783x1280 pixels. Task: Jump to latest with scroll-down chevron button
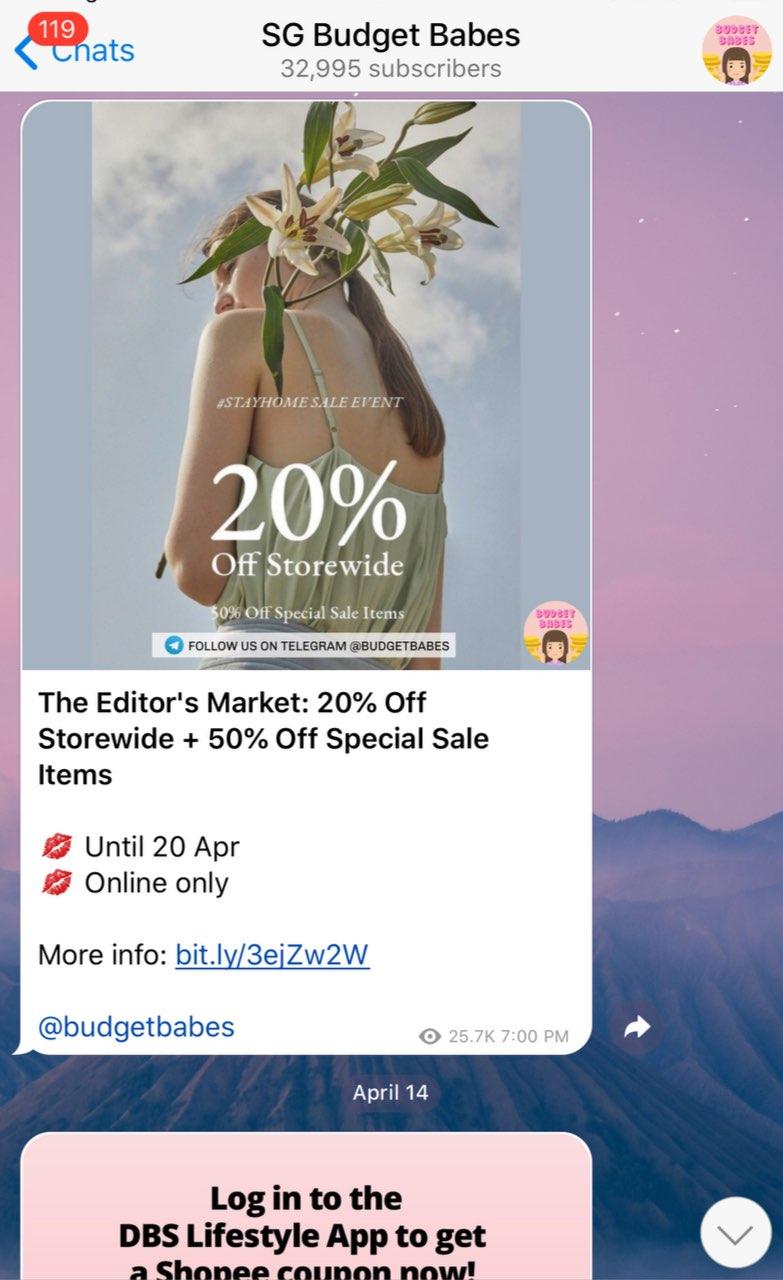736,1233
